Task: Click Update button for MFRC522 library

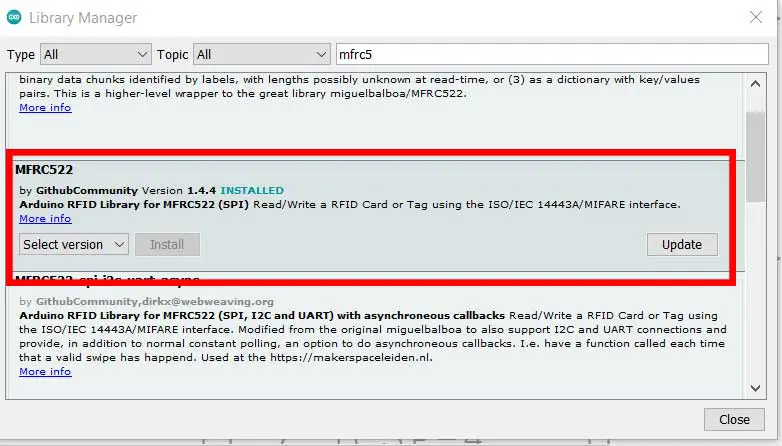Action: tap(682, 244)
